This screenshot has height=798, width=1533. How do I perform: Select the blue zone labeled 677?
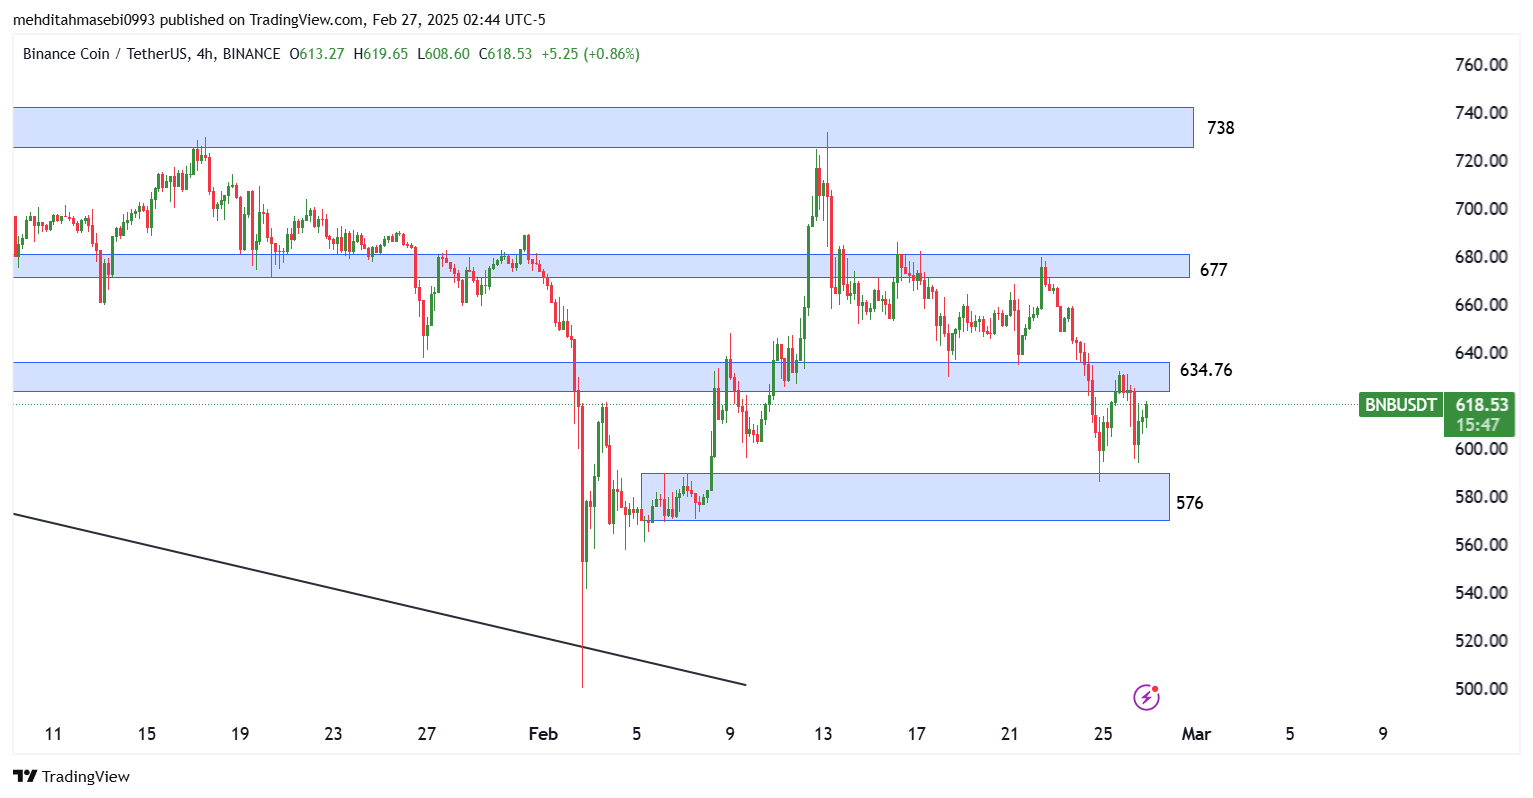click(x=601, y=266)
